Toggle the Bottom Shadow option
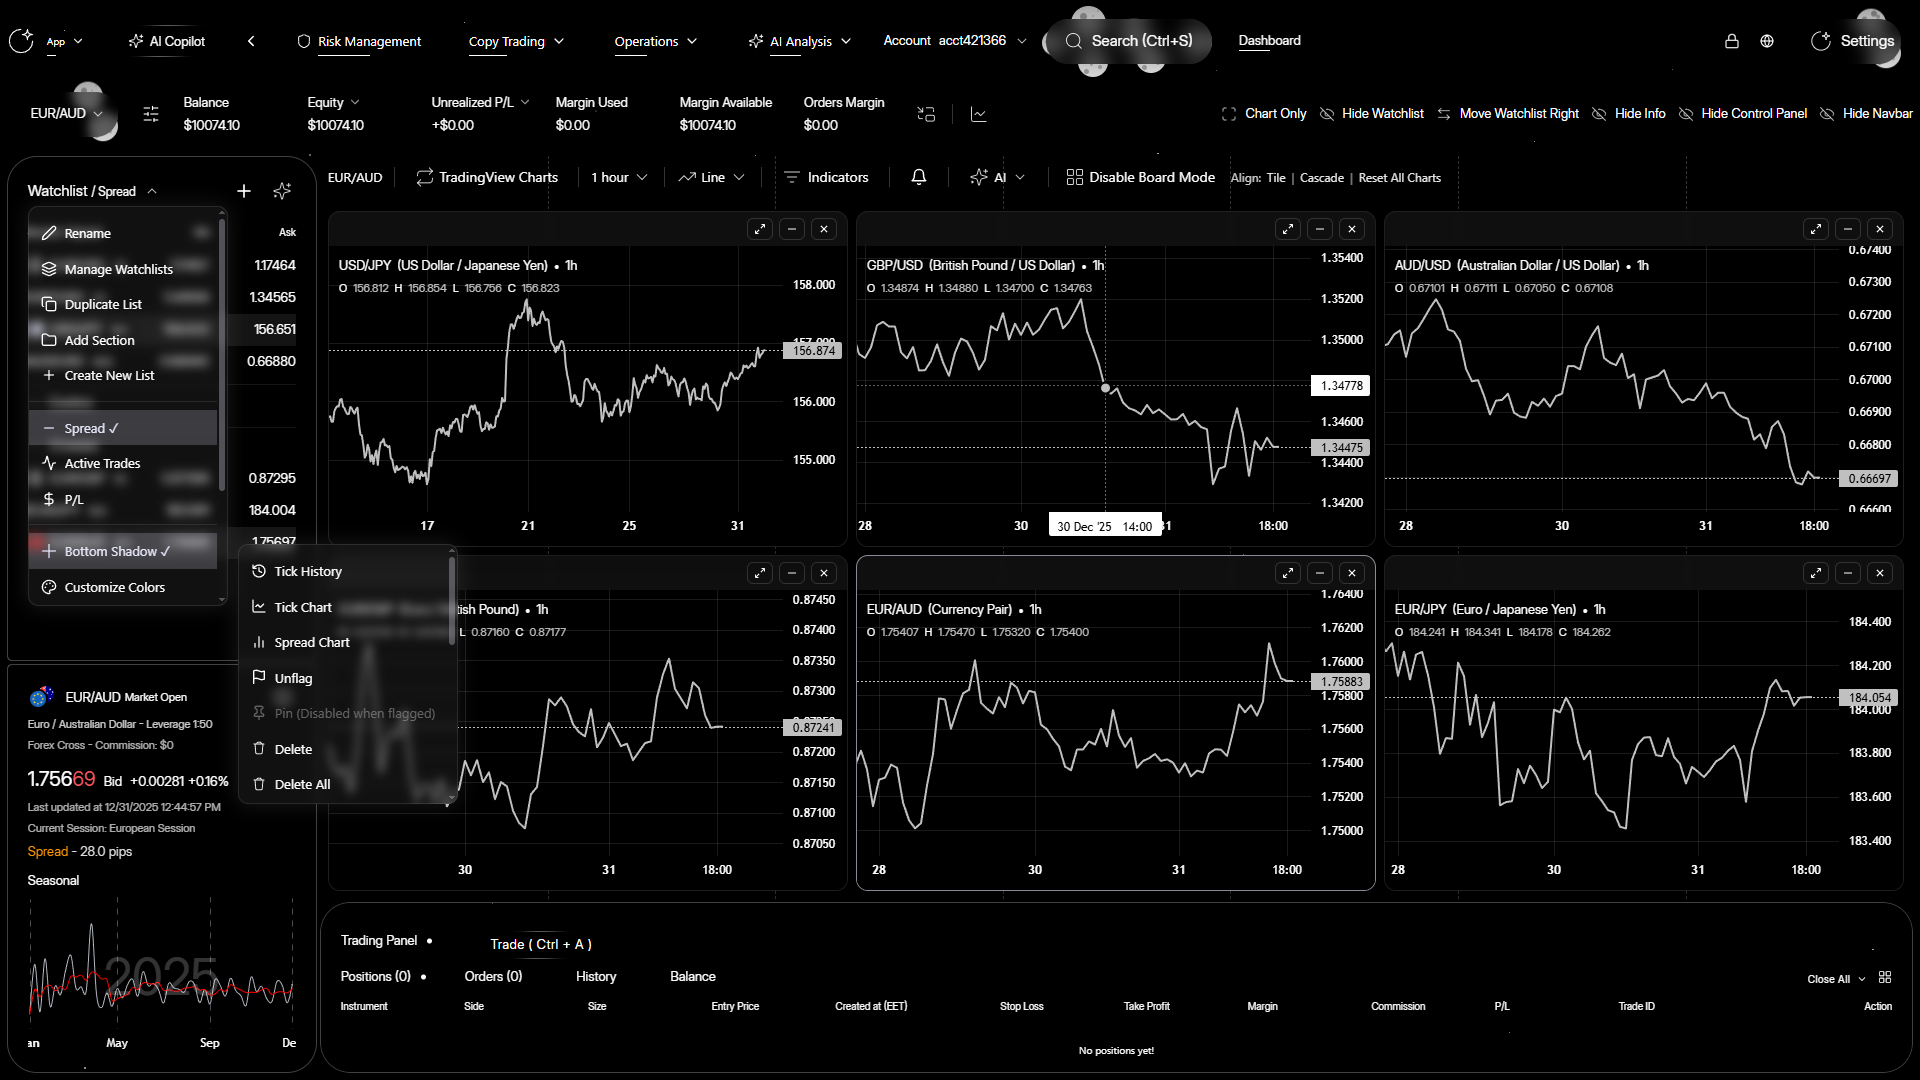 click(x=116, y=551)
